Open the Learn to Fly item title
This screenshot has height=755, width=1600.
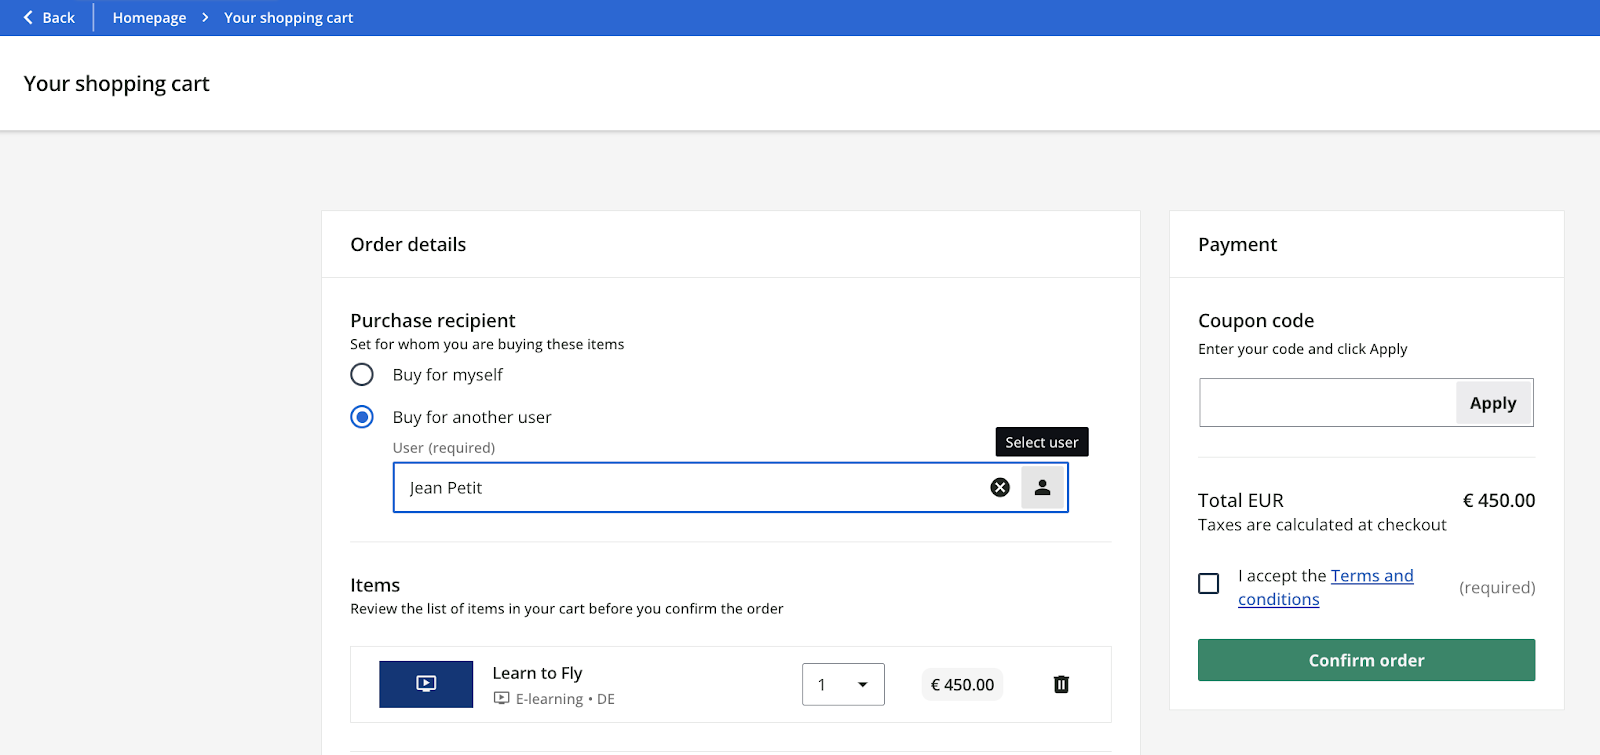click(537, 673)
